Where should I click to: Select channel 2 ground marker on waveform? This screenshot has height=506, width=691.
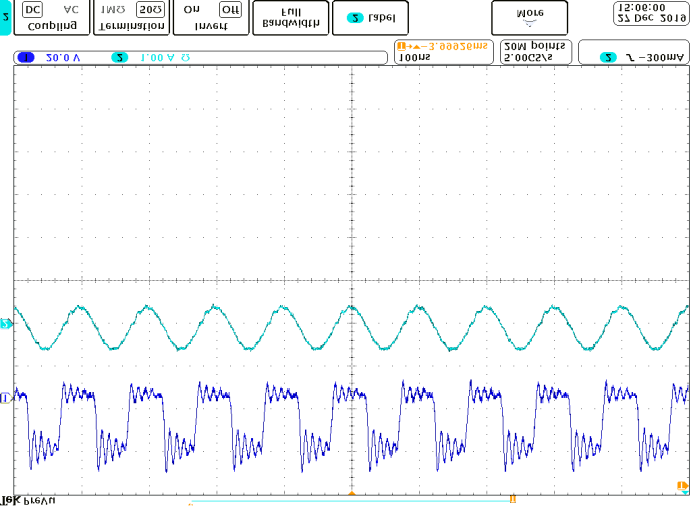pos(6,324)
